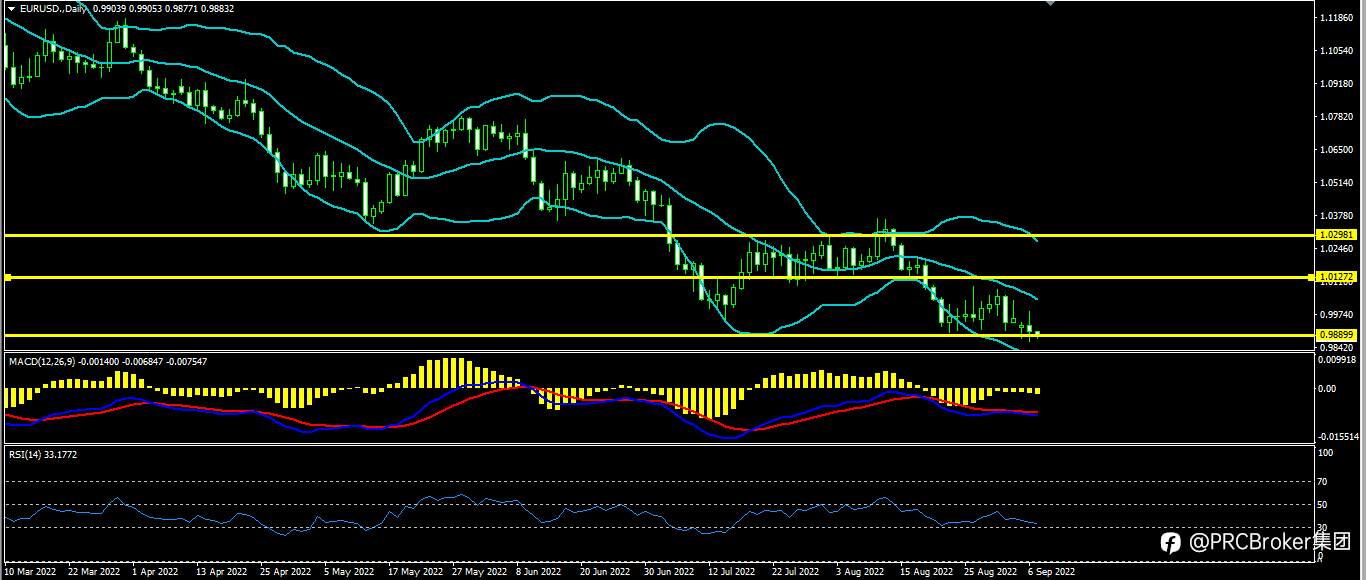This screenshot has height=580, width=1366.
Task: Click price scale value 1.10540
Action: (1336, 51)
